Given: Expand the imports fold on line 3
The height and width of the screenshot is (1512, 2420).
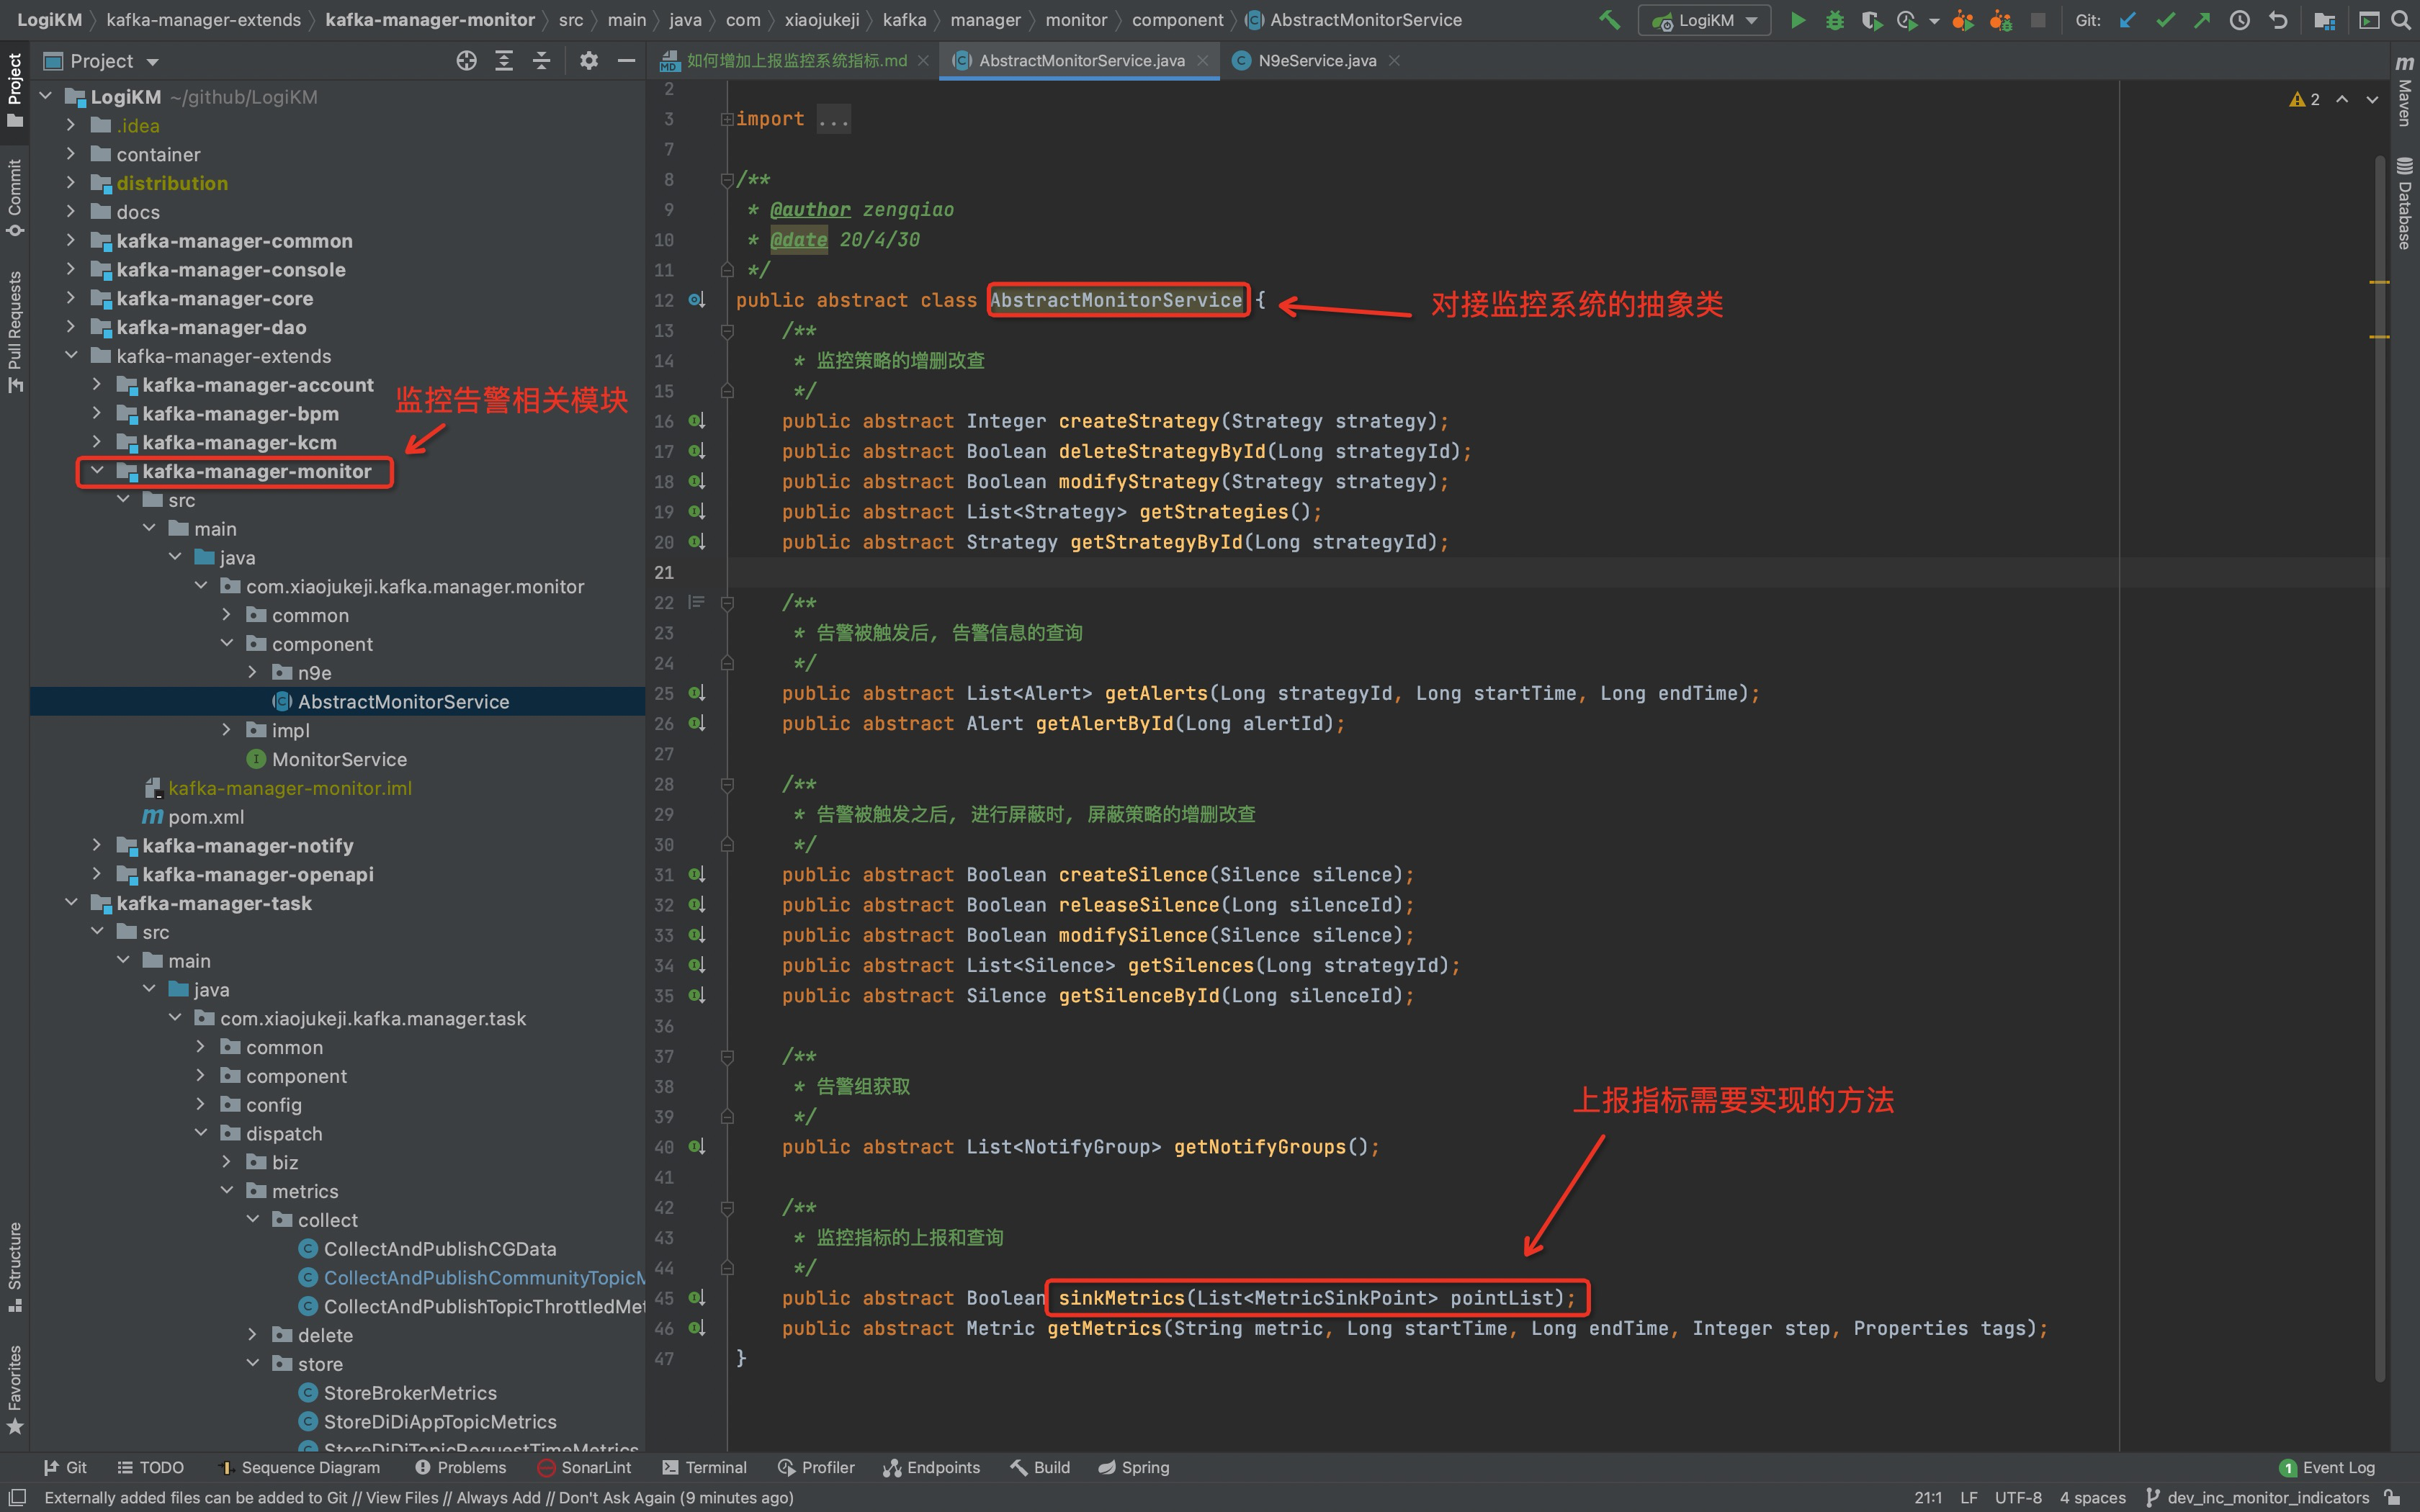Looking at the screenshot, I should click(727, 119).
